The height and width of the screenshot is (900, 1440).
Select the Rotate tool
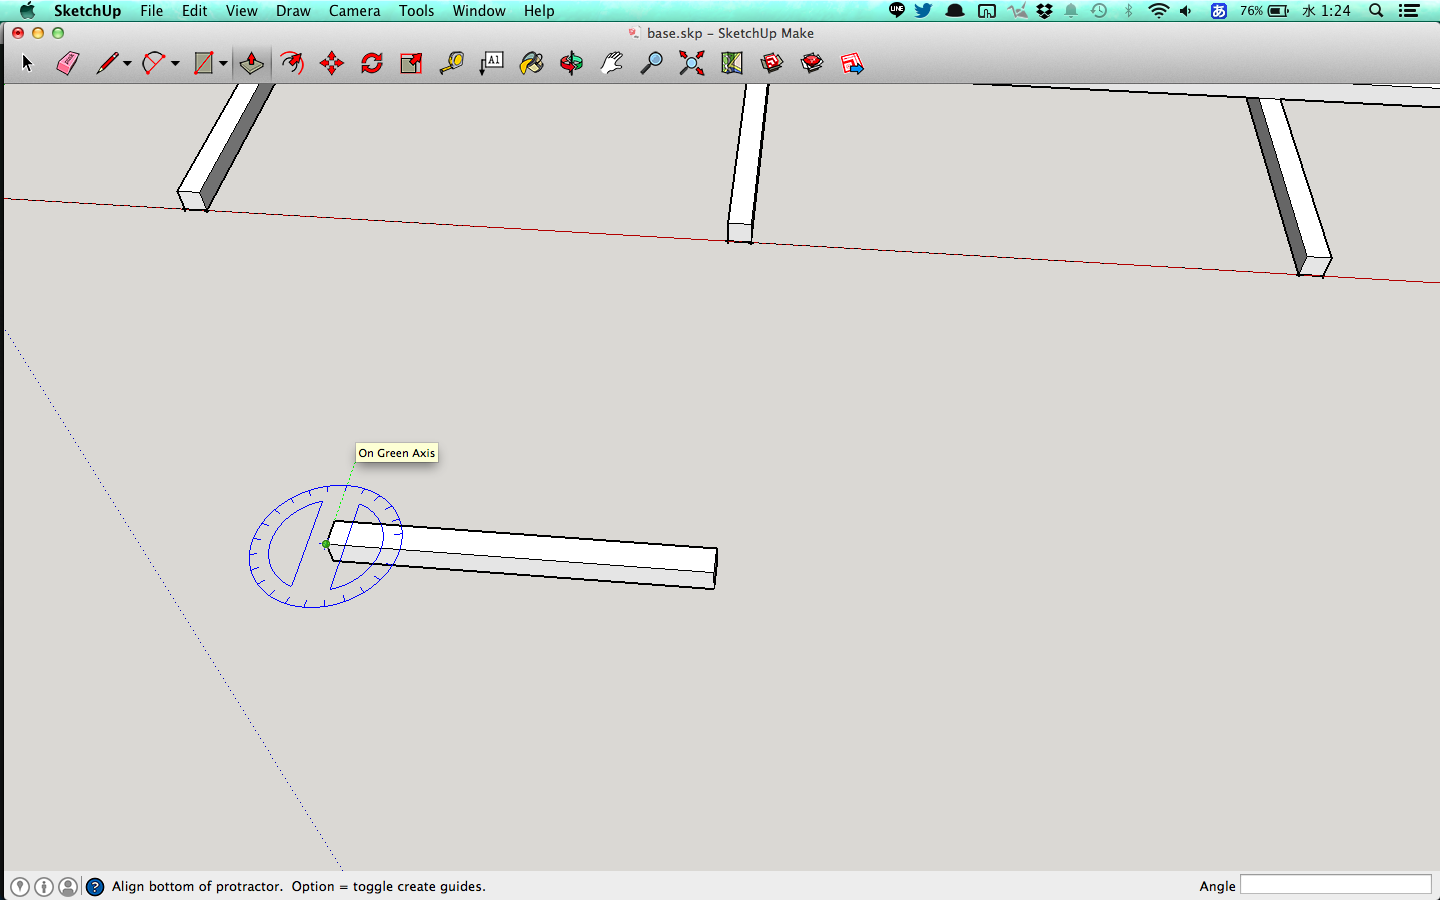(372, 63)
